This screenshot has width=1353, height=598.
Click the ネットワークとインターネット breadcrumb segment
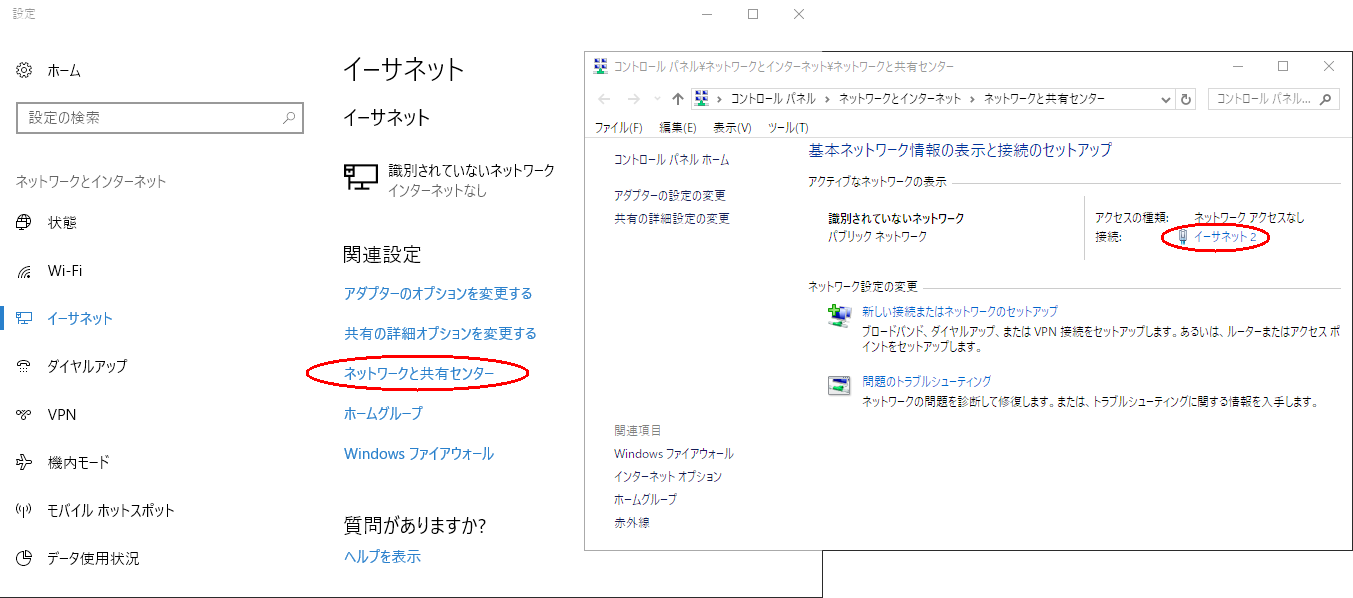[900, 99]
